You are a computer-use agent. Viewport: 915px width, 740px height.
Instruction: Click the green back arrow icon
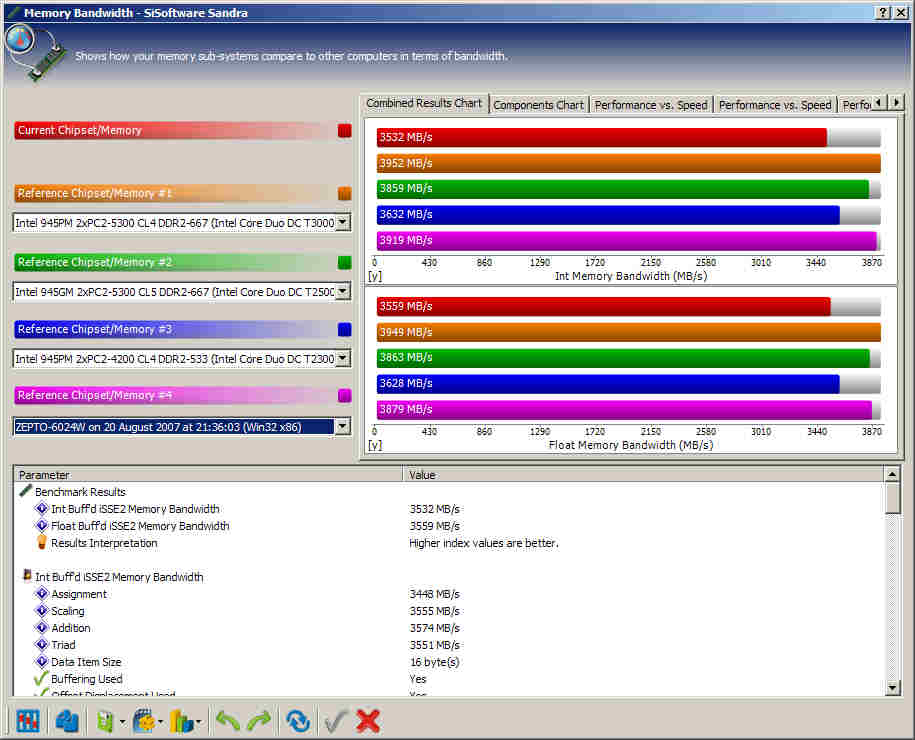(x=228, y=720)
